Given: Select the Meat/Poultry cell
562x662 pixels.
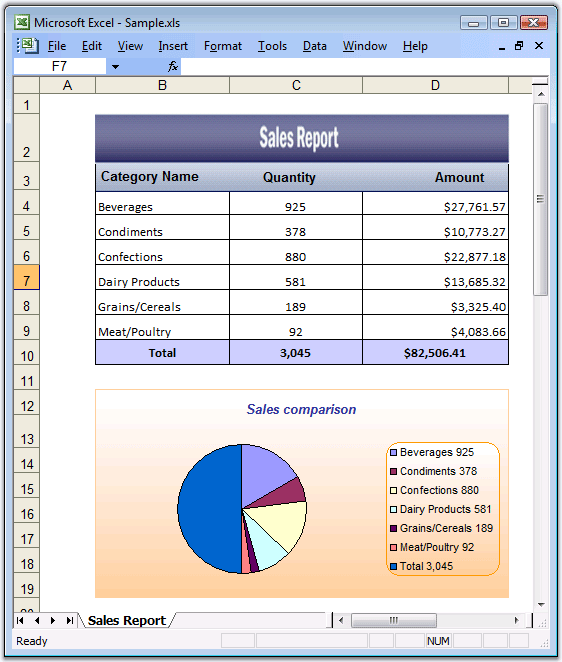Looking at the screenshot, I should pos(163,328).
